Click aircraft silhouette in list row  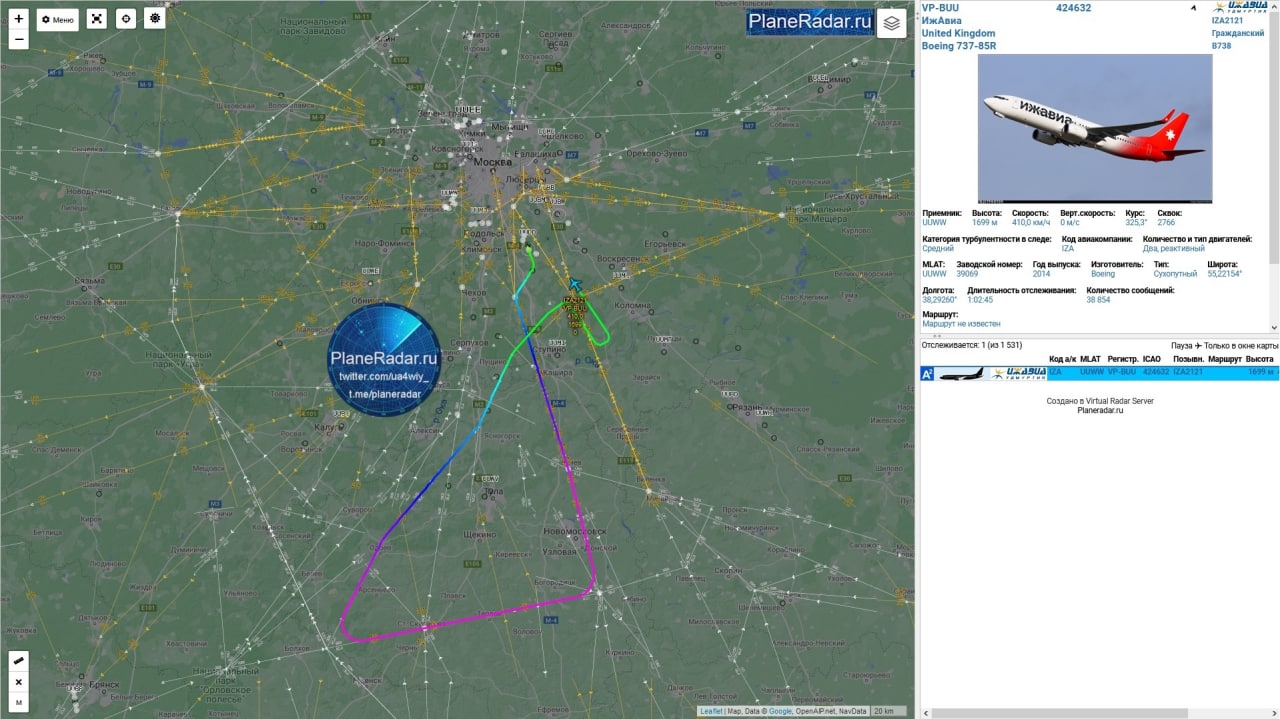(960, 373)
